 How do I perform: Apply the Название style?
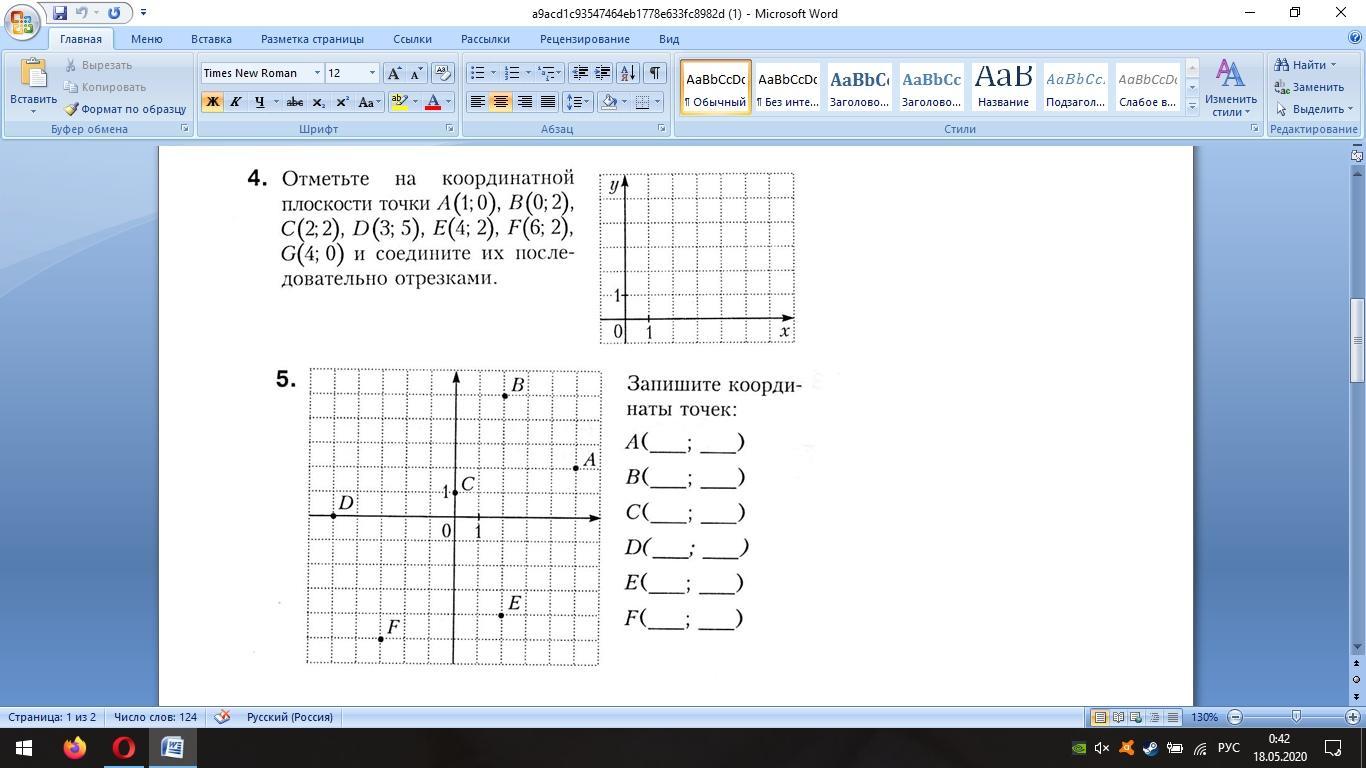pyautogui.click(x=1003, y=87)
